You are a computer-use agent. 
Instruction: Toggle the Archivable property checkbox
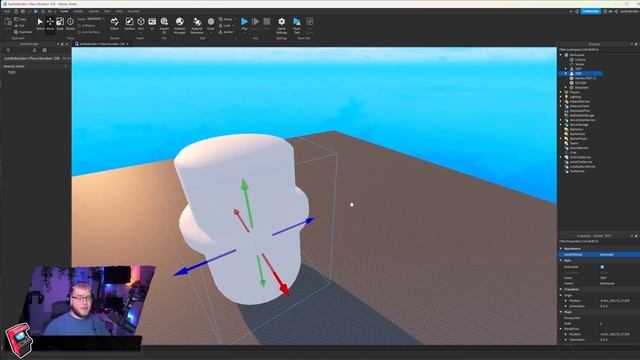pos(602,267)
